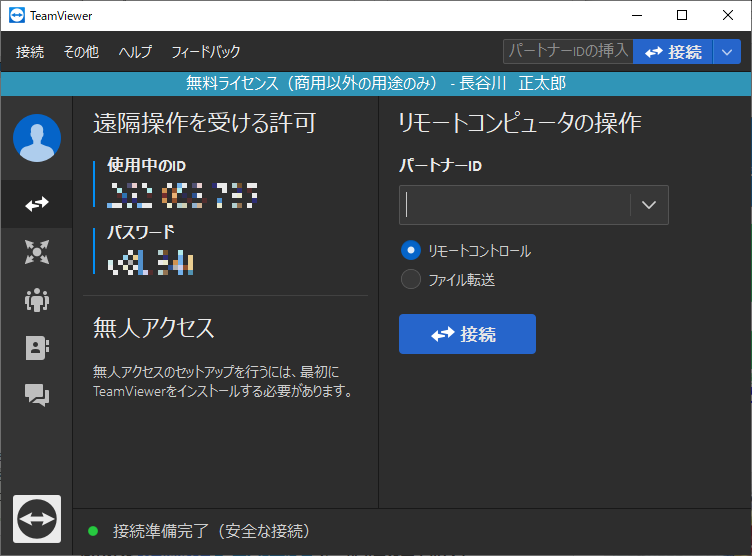Image resolution: width=752 pixels, height=556 pixels.
Task: Open the ヘルプ menu
Action: point(135,52)
